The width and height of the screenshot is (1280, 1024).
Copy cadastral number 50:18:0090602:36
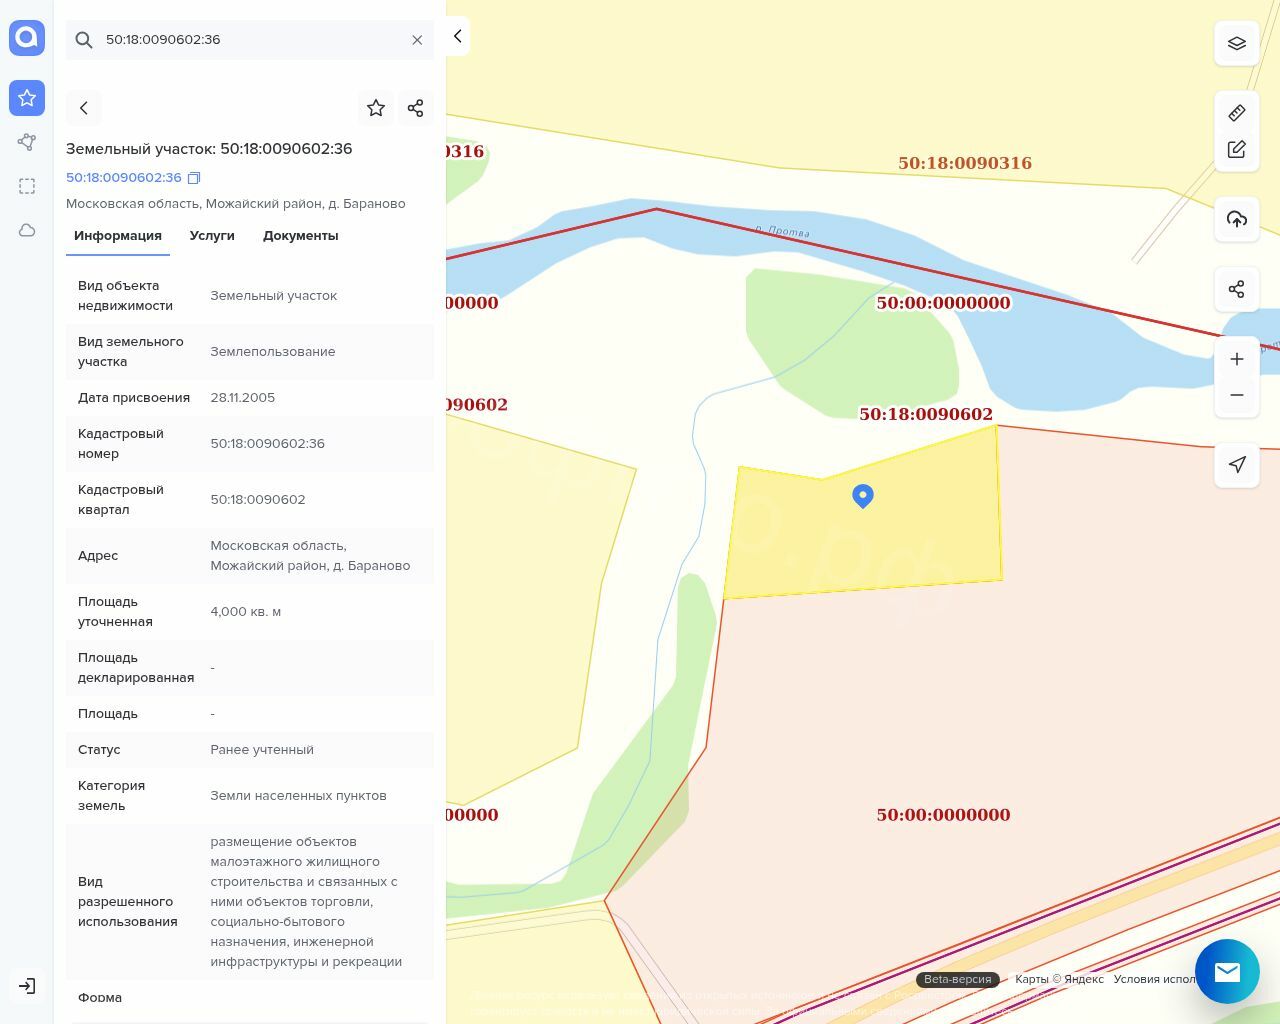[x=194, y=178]
